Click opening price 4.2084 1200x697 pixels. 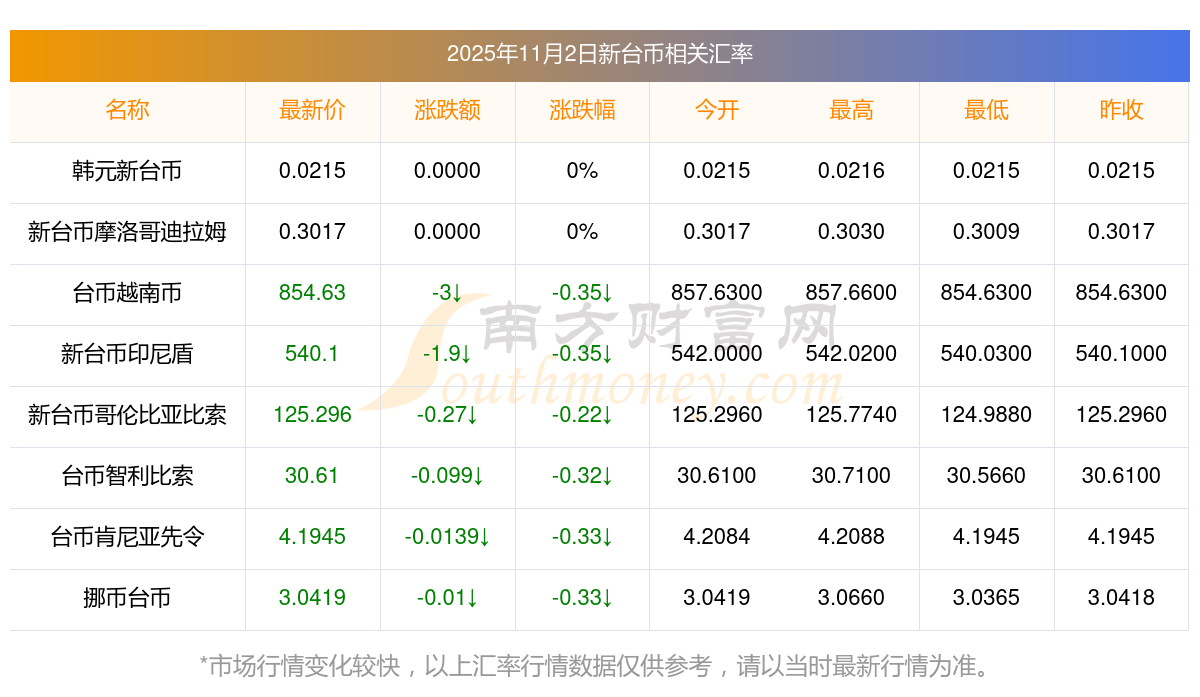click(x=717, y=537)
